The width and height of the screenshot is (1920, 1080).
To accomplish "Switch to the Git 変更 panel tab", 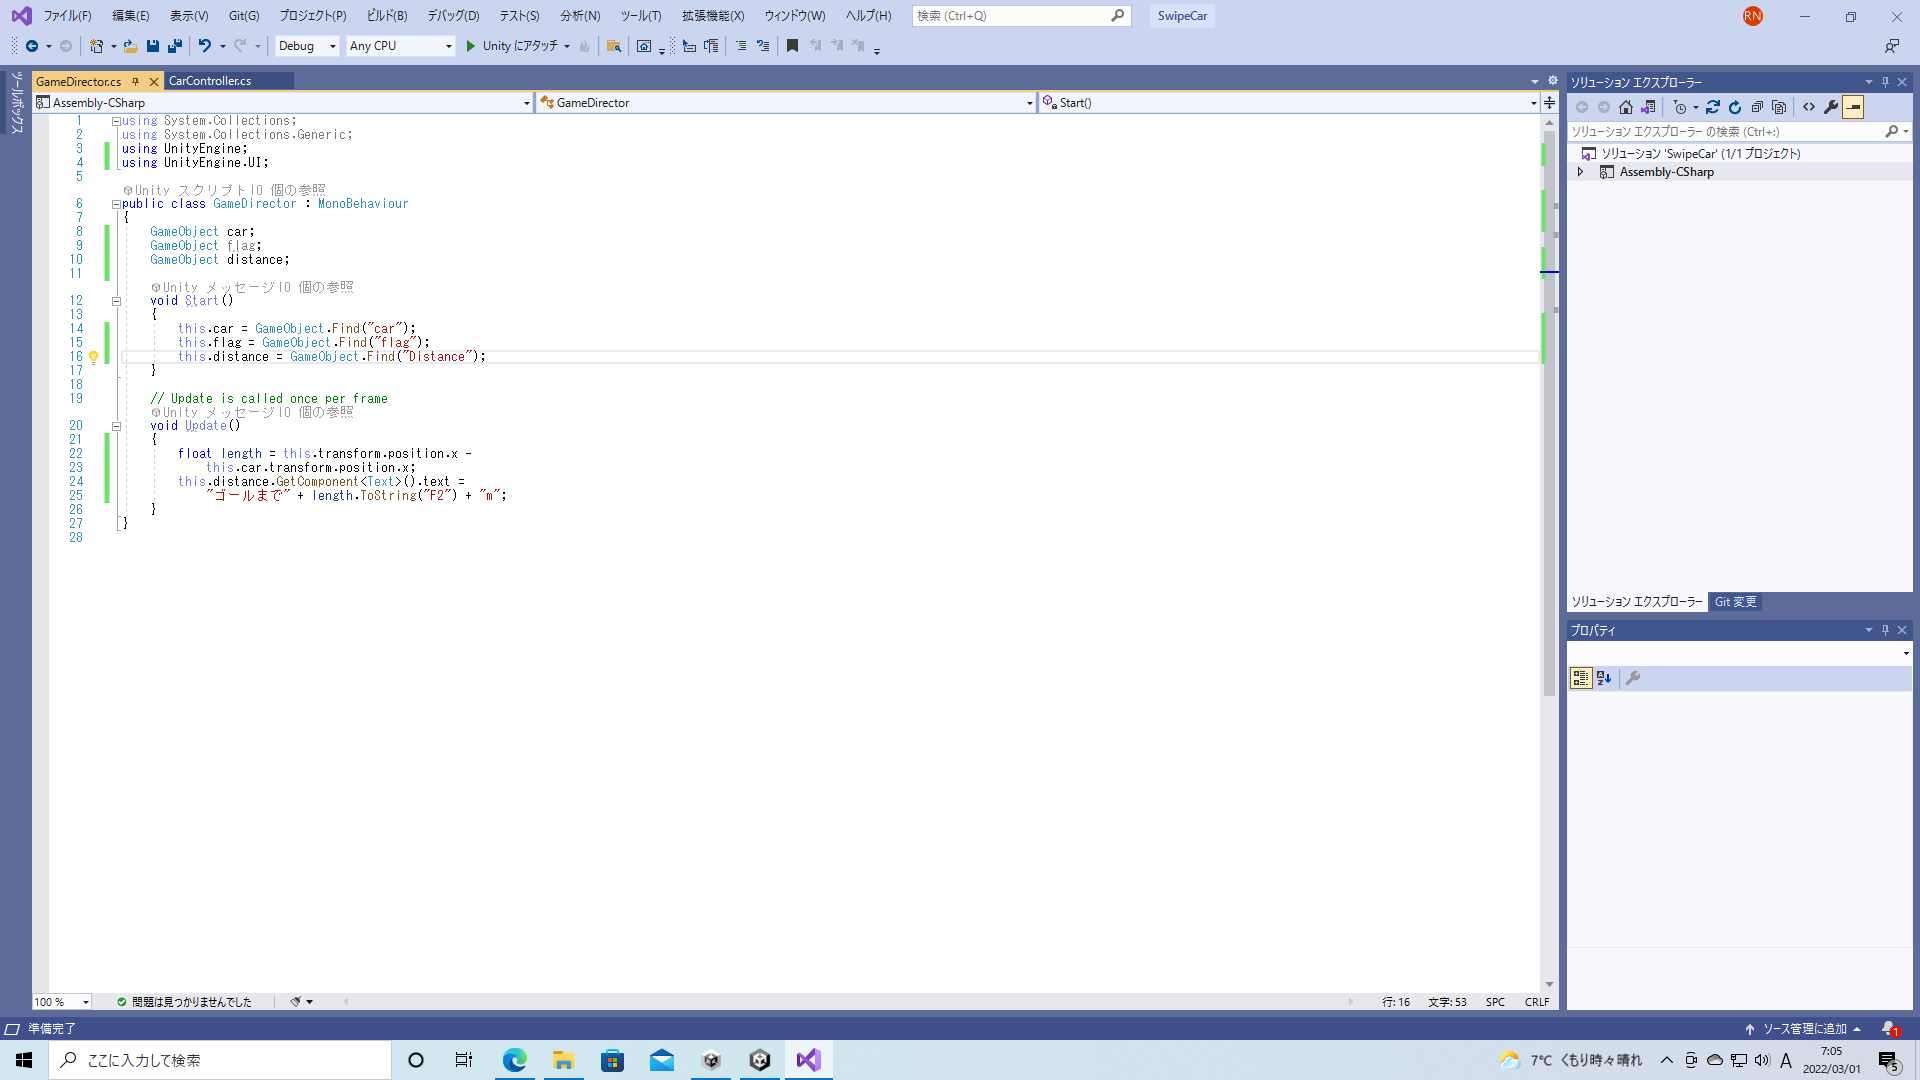I will point(1735,602).
